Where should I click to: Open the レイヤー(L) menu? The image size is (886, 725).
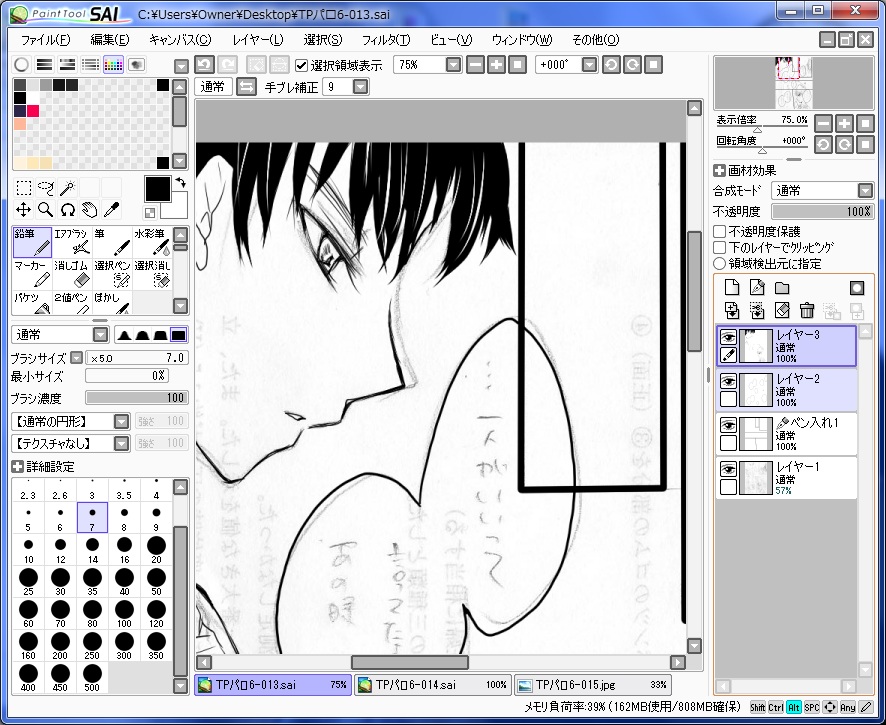[258, 40]
